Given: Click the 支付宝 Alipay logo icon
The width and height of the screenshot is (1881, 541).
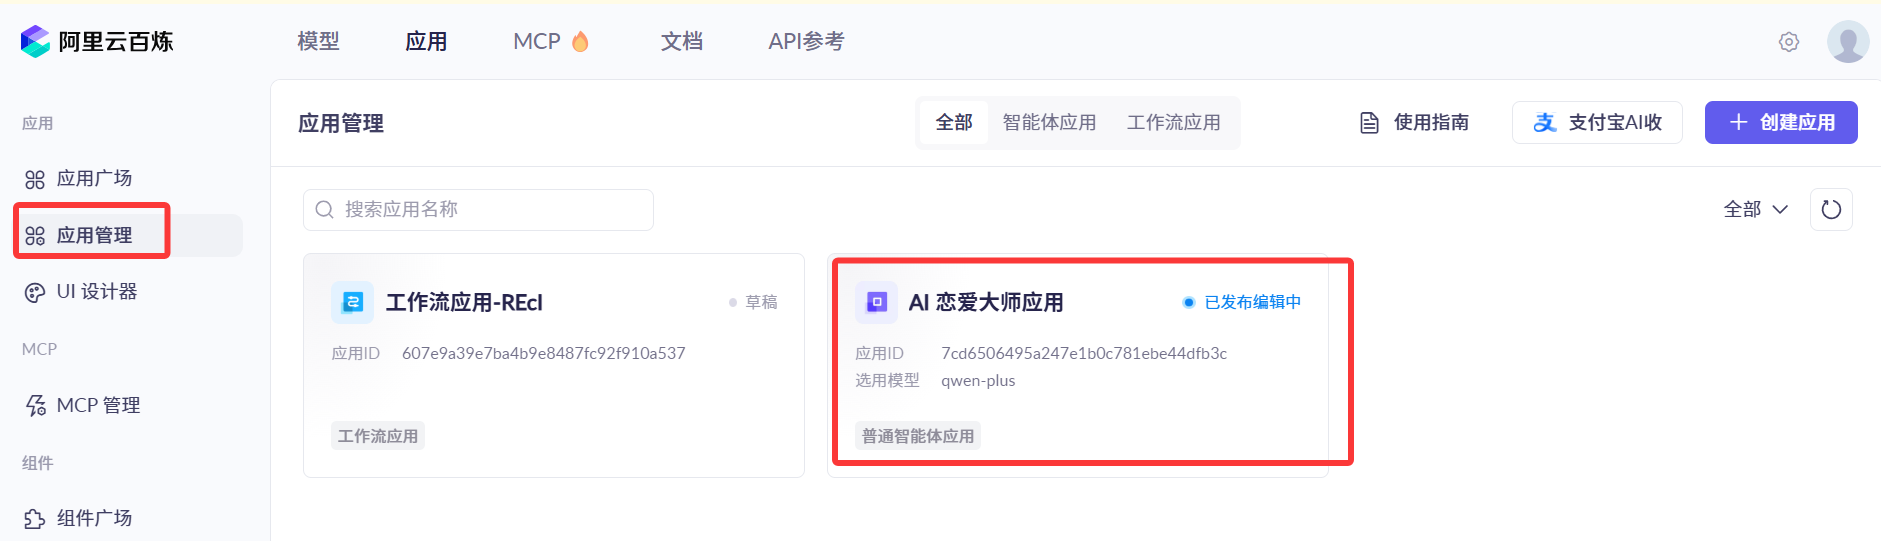Looking at the screenshot, I should [x=1545, y=122].
